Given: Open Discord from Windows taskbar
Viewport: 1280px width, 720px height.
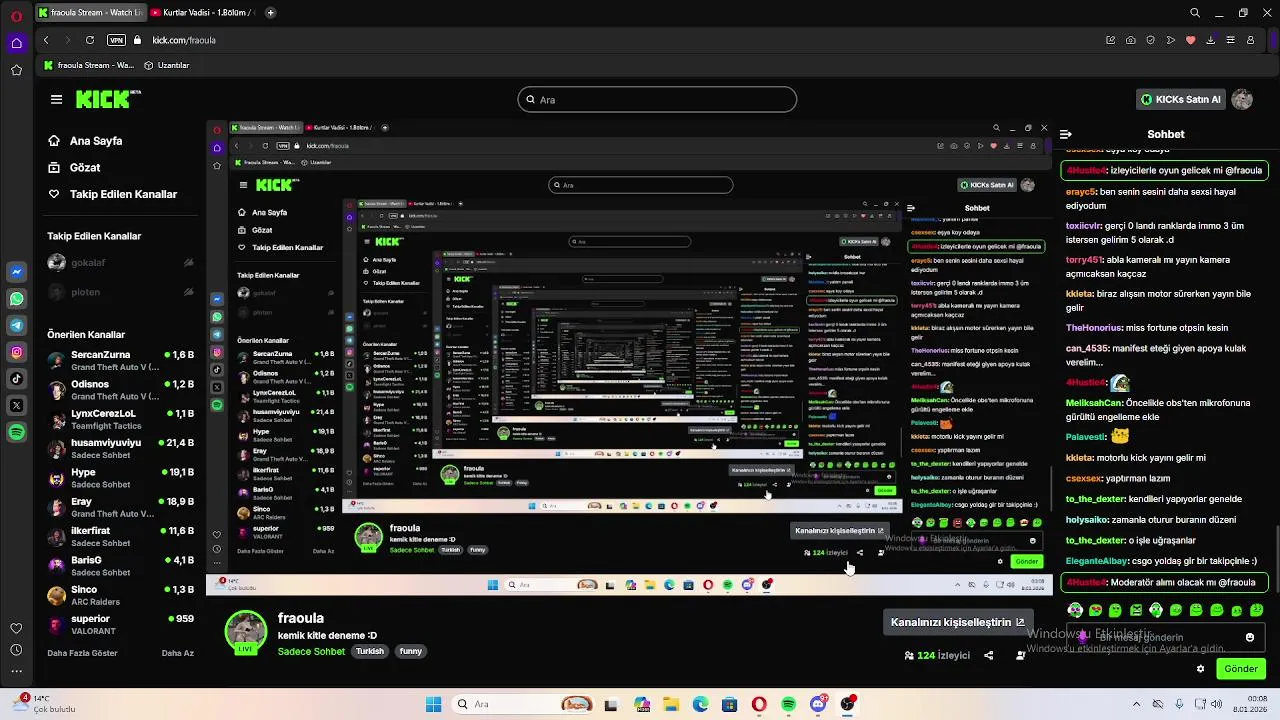Looking at the screenshot, I should [x=818, y=704].
